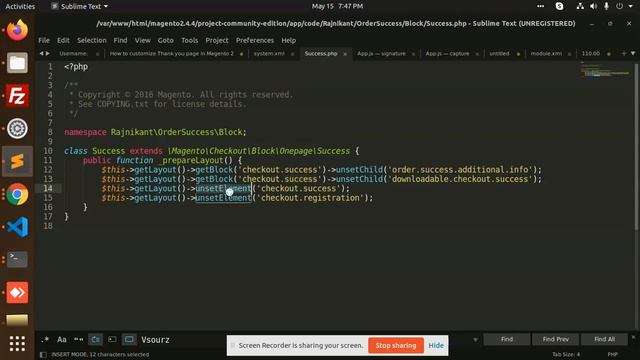Screen dimensions: 640x360
Task: Open Visual Studio Code from dock
Action: 17,227
